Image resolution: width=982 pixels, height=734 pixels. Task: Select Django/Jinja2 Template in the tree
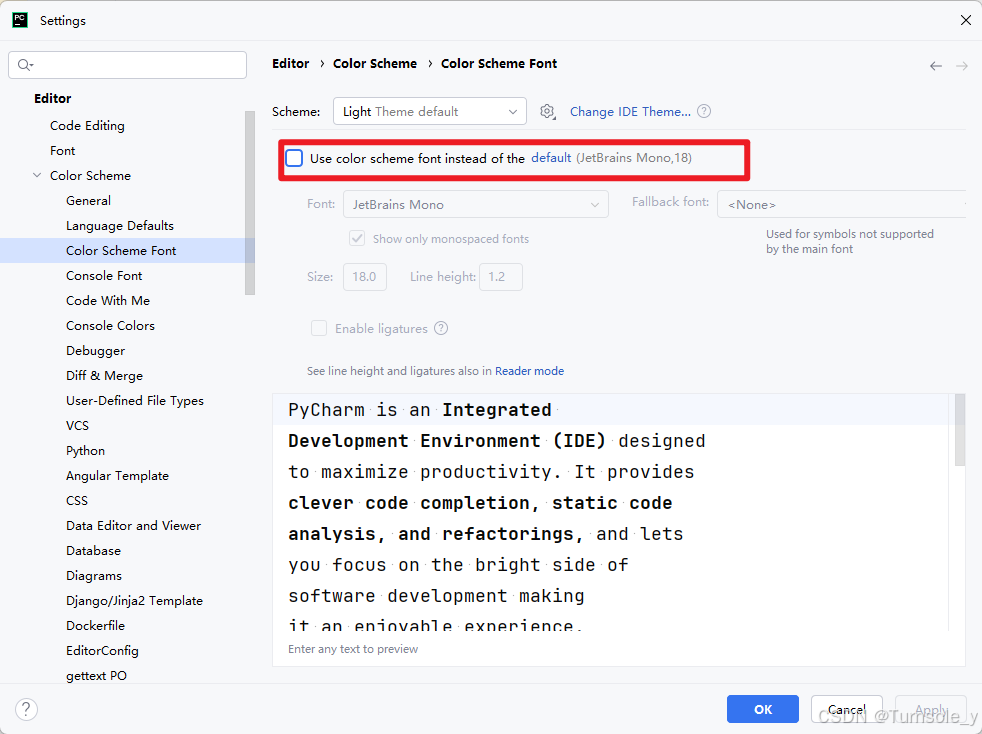134,601
